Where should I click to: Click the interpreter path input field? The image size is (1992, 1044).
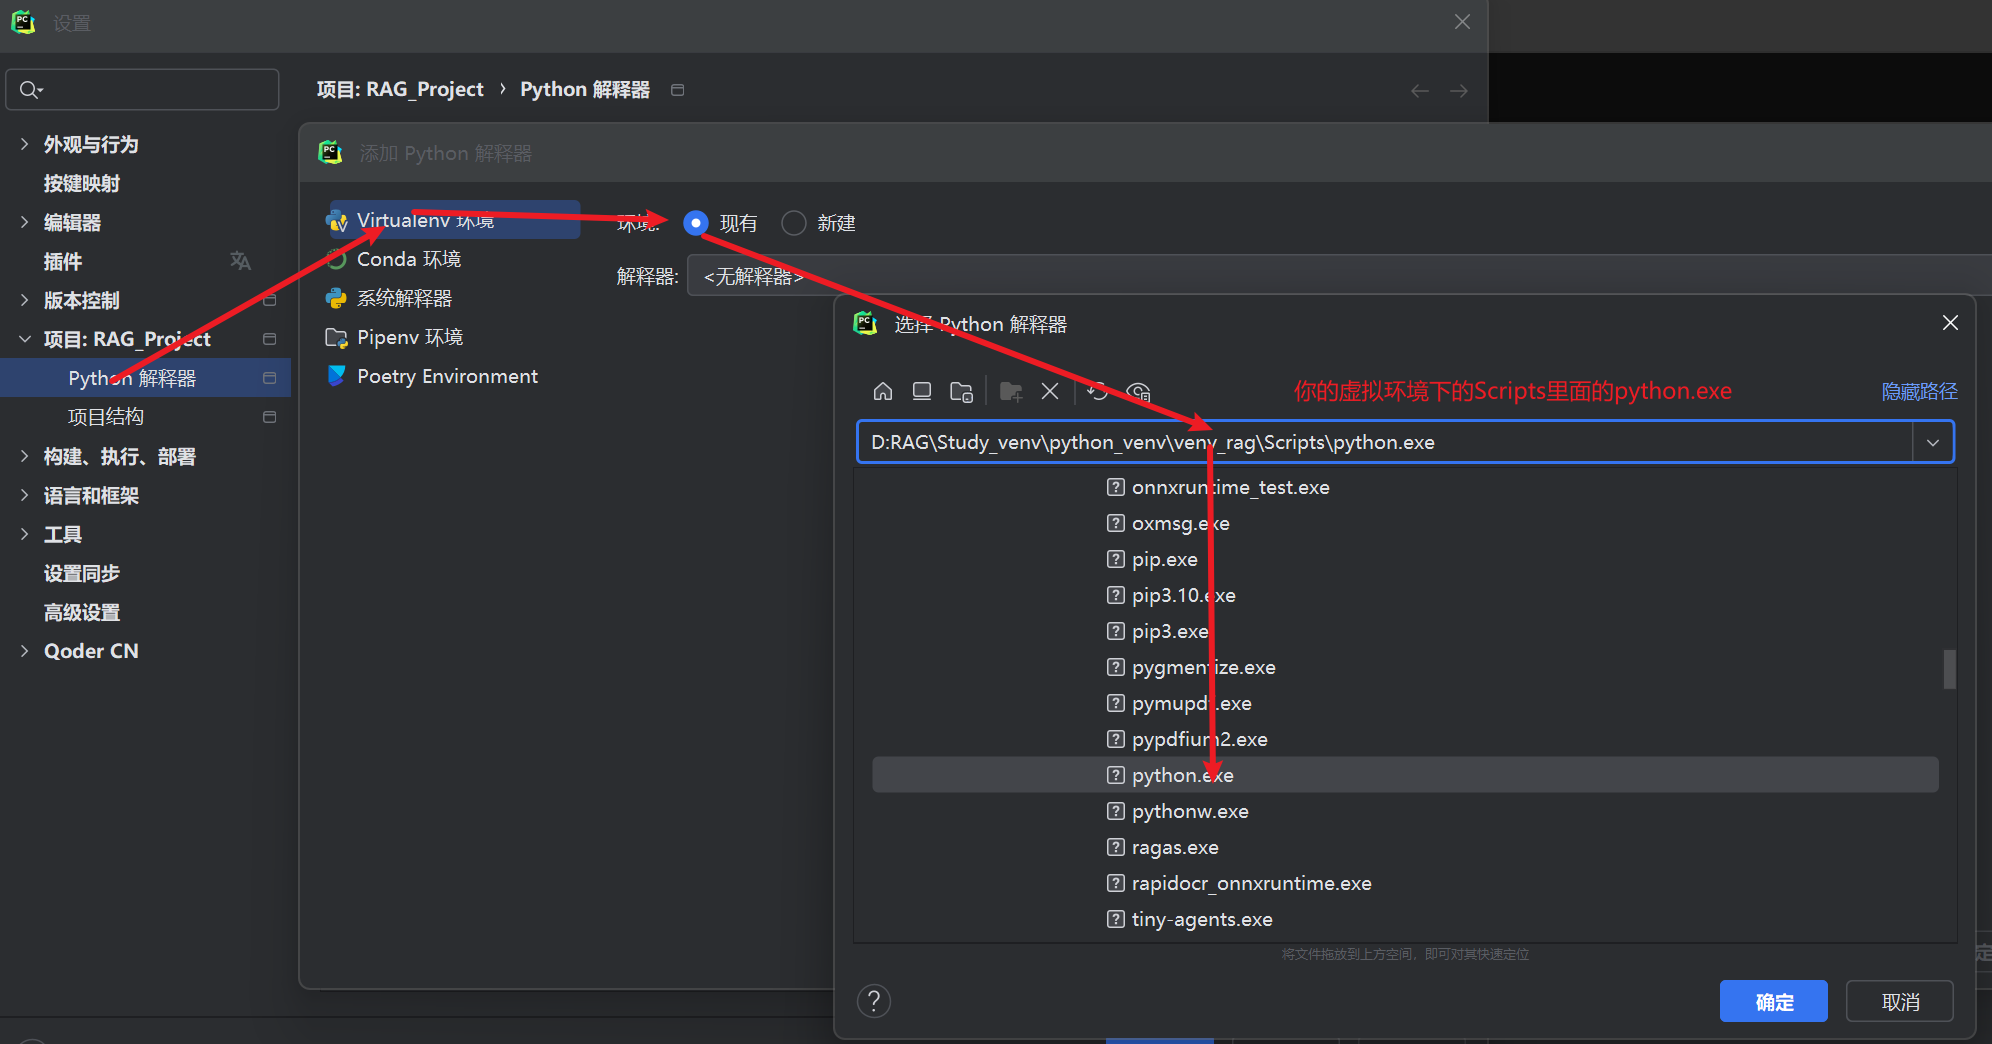(1385, 442)
